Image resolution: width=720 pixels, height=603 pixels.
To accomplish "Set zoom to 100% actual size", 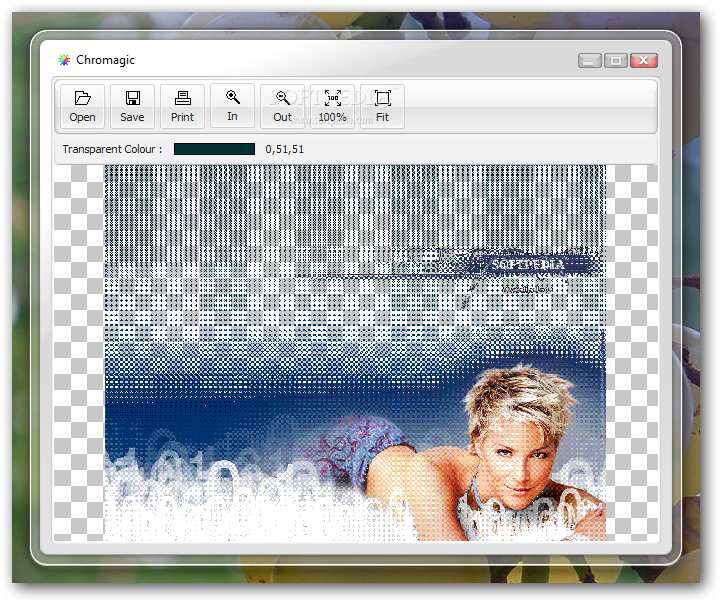I will [x=332, y=106].
